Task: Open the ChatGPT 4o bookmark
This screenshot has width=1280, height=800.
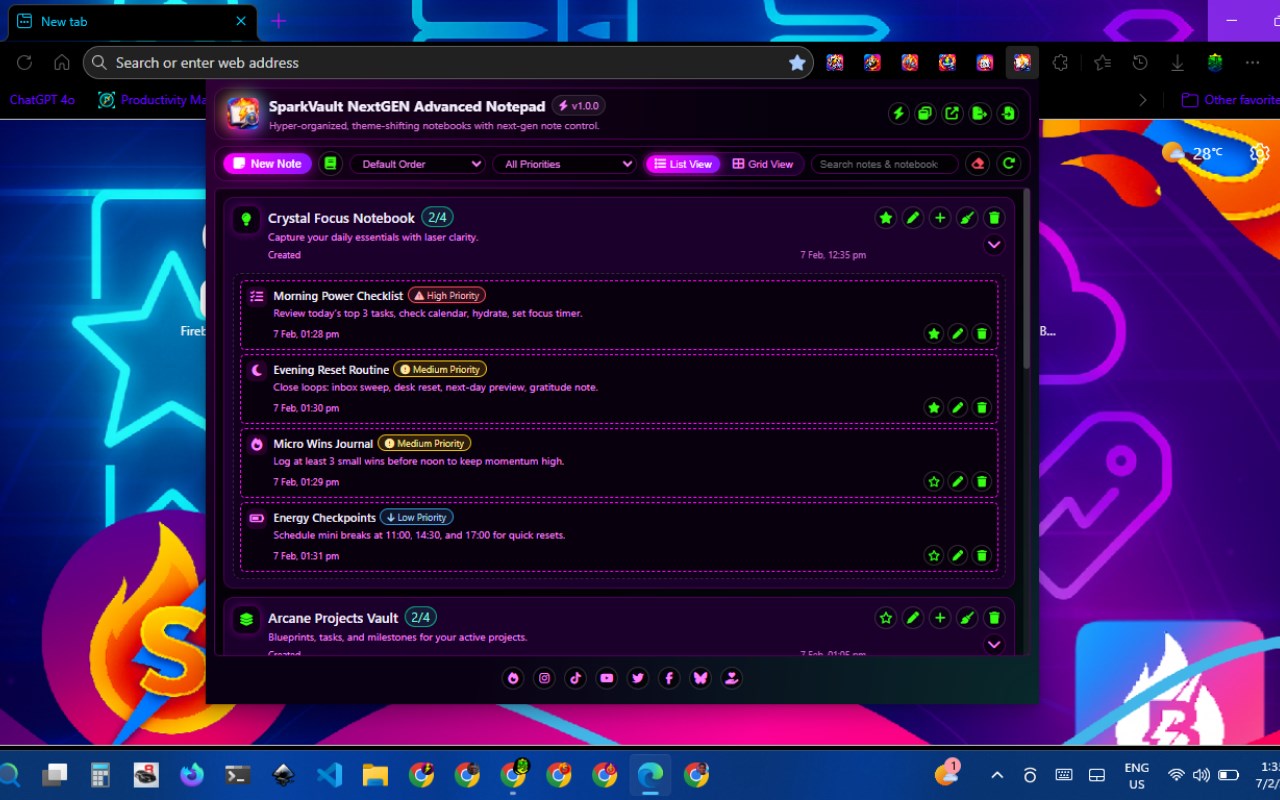Action: (42, 100)
